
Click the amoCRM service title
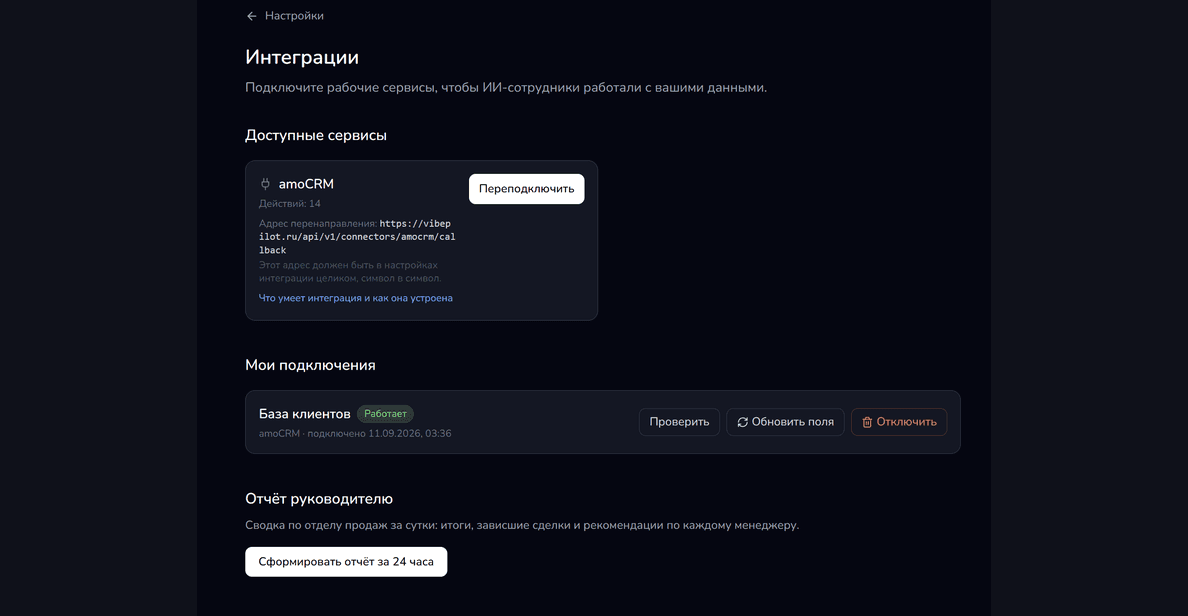(306, 184)
